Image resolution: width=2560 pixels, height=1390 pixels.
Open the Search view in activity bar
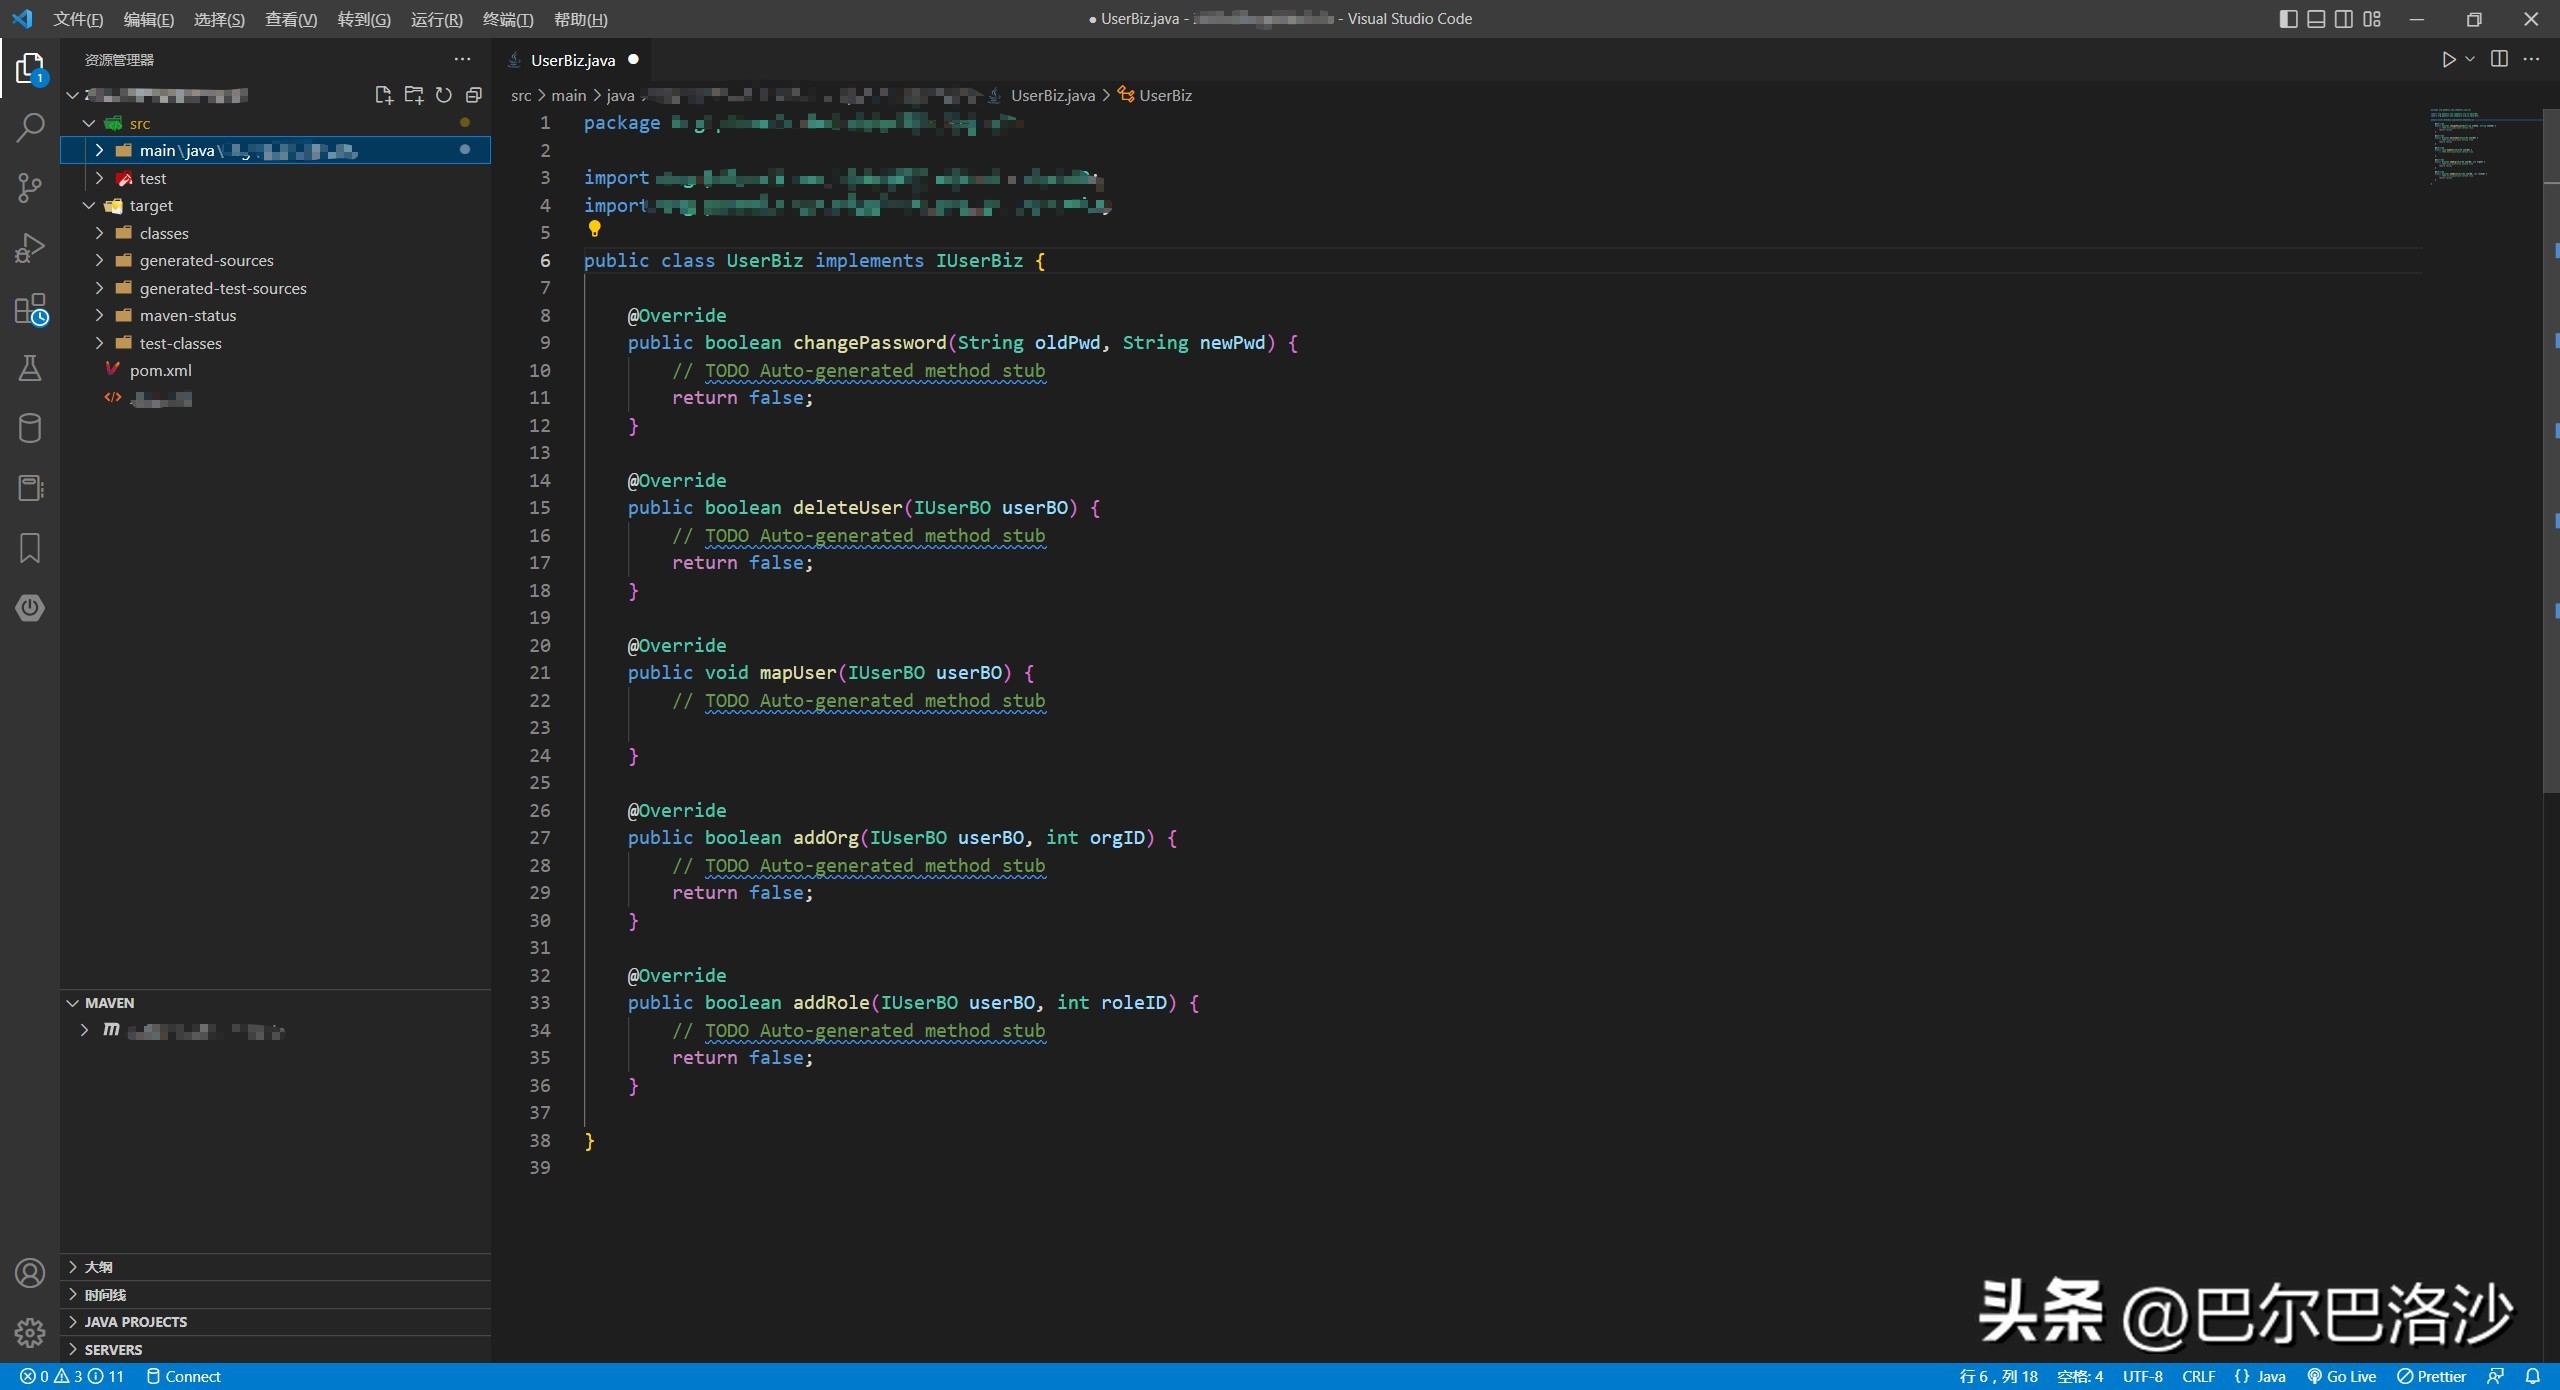tap(30, 127)
